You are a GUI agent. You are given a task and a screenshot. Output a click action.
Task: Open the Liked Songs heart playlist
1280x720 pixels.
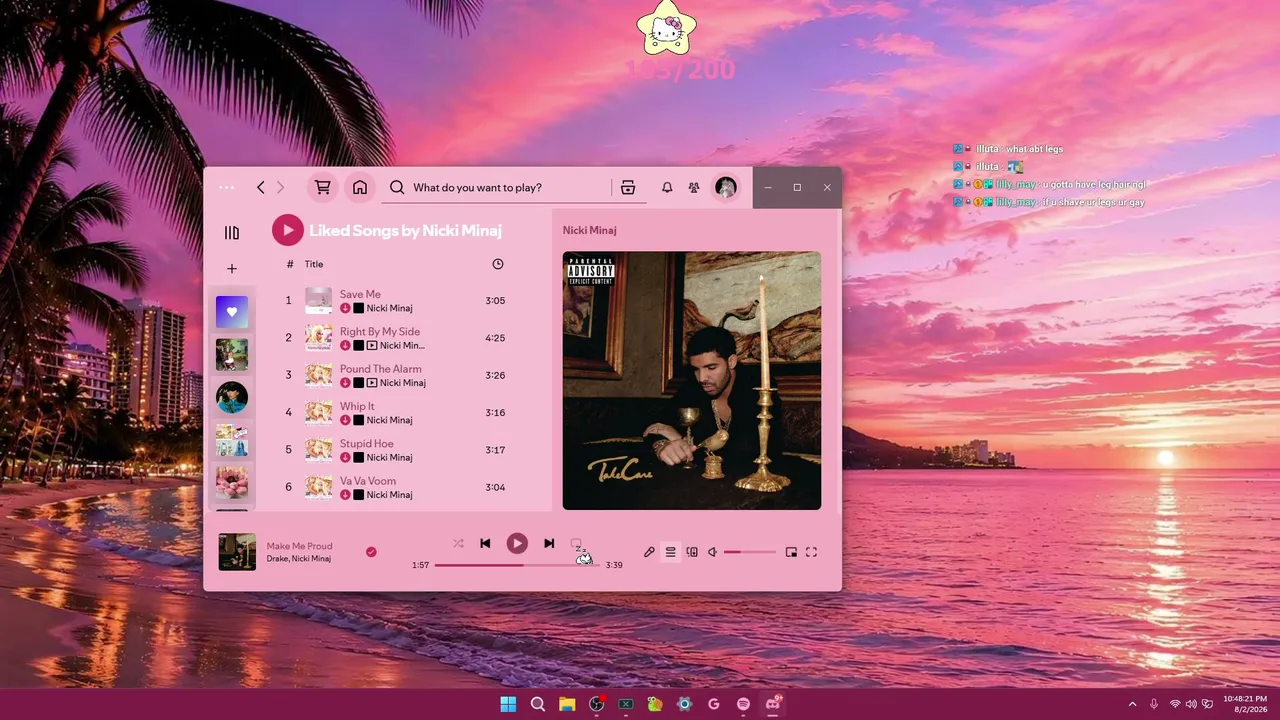point(232,312)
